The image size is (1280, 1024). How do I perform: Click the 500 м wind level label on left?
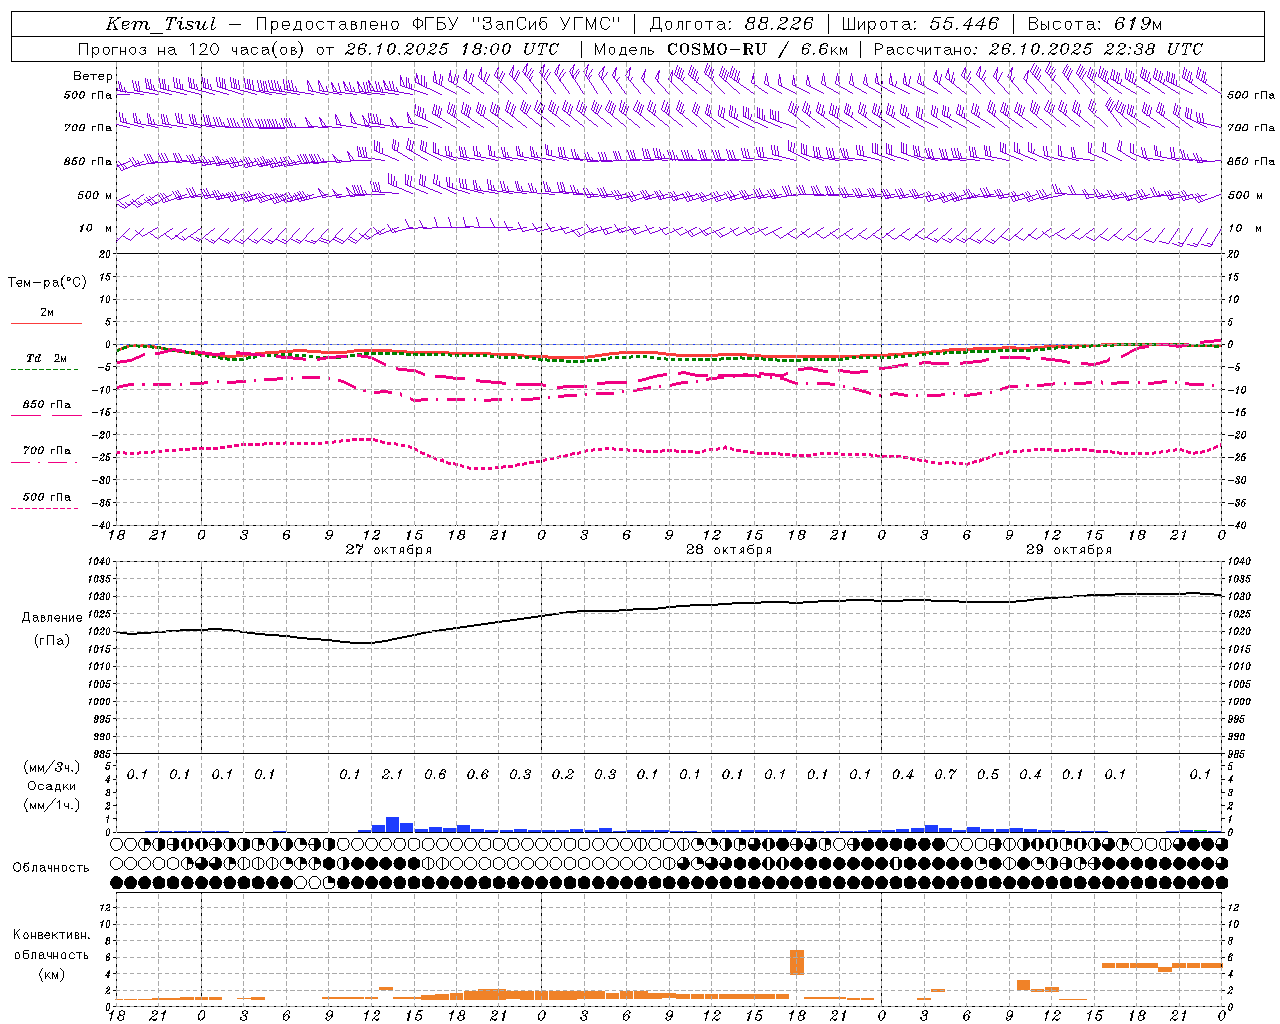click(x=96, y=195)
